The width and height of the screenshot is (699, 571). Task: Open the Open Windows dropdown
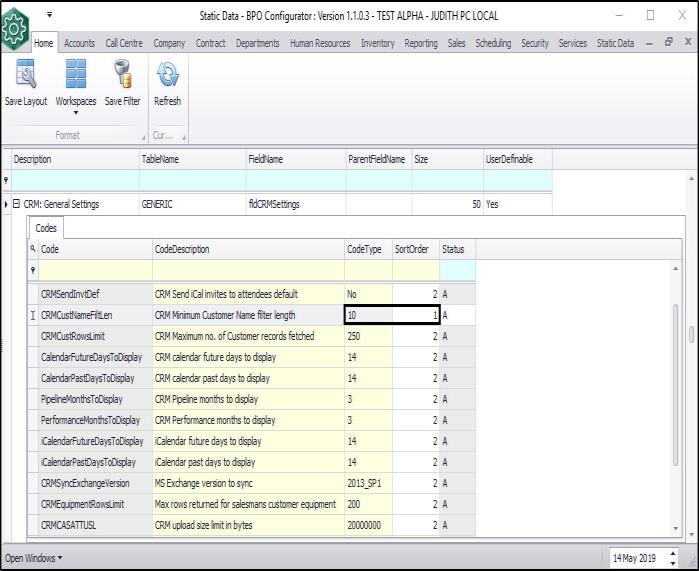pyautogui.click(x=33, y=557)
